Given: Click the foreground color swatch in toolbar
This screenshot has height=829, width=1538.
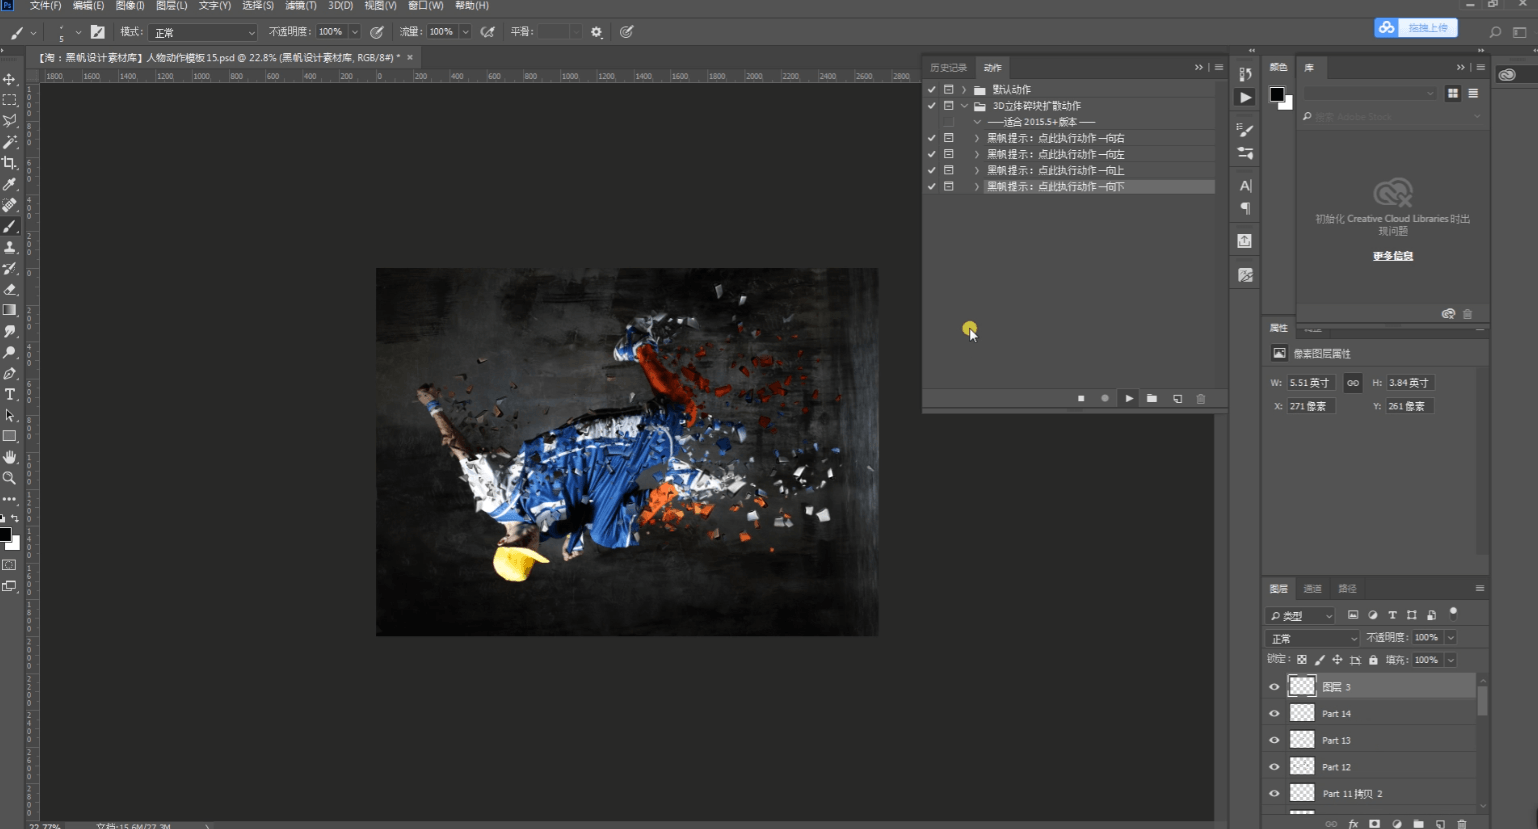Looking at the screenshot, I should (5, 535).
